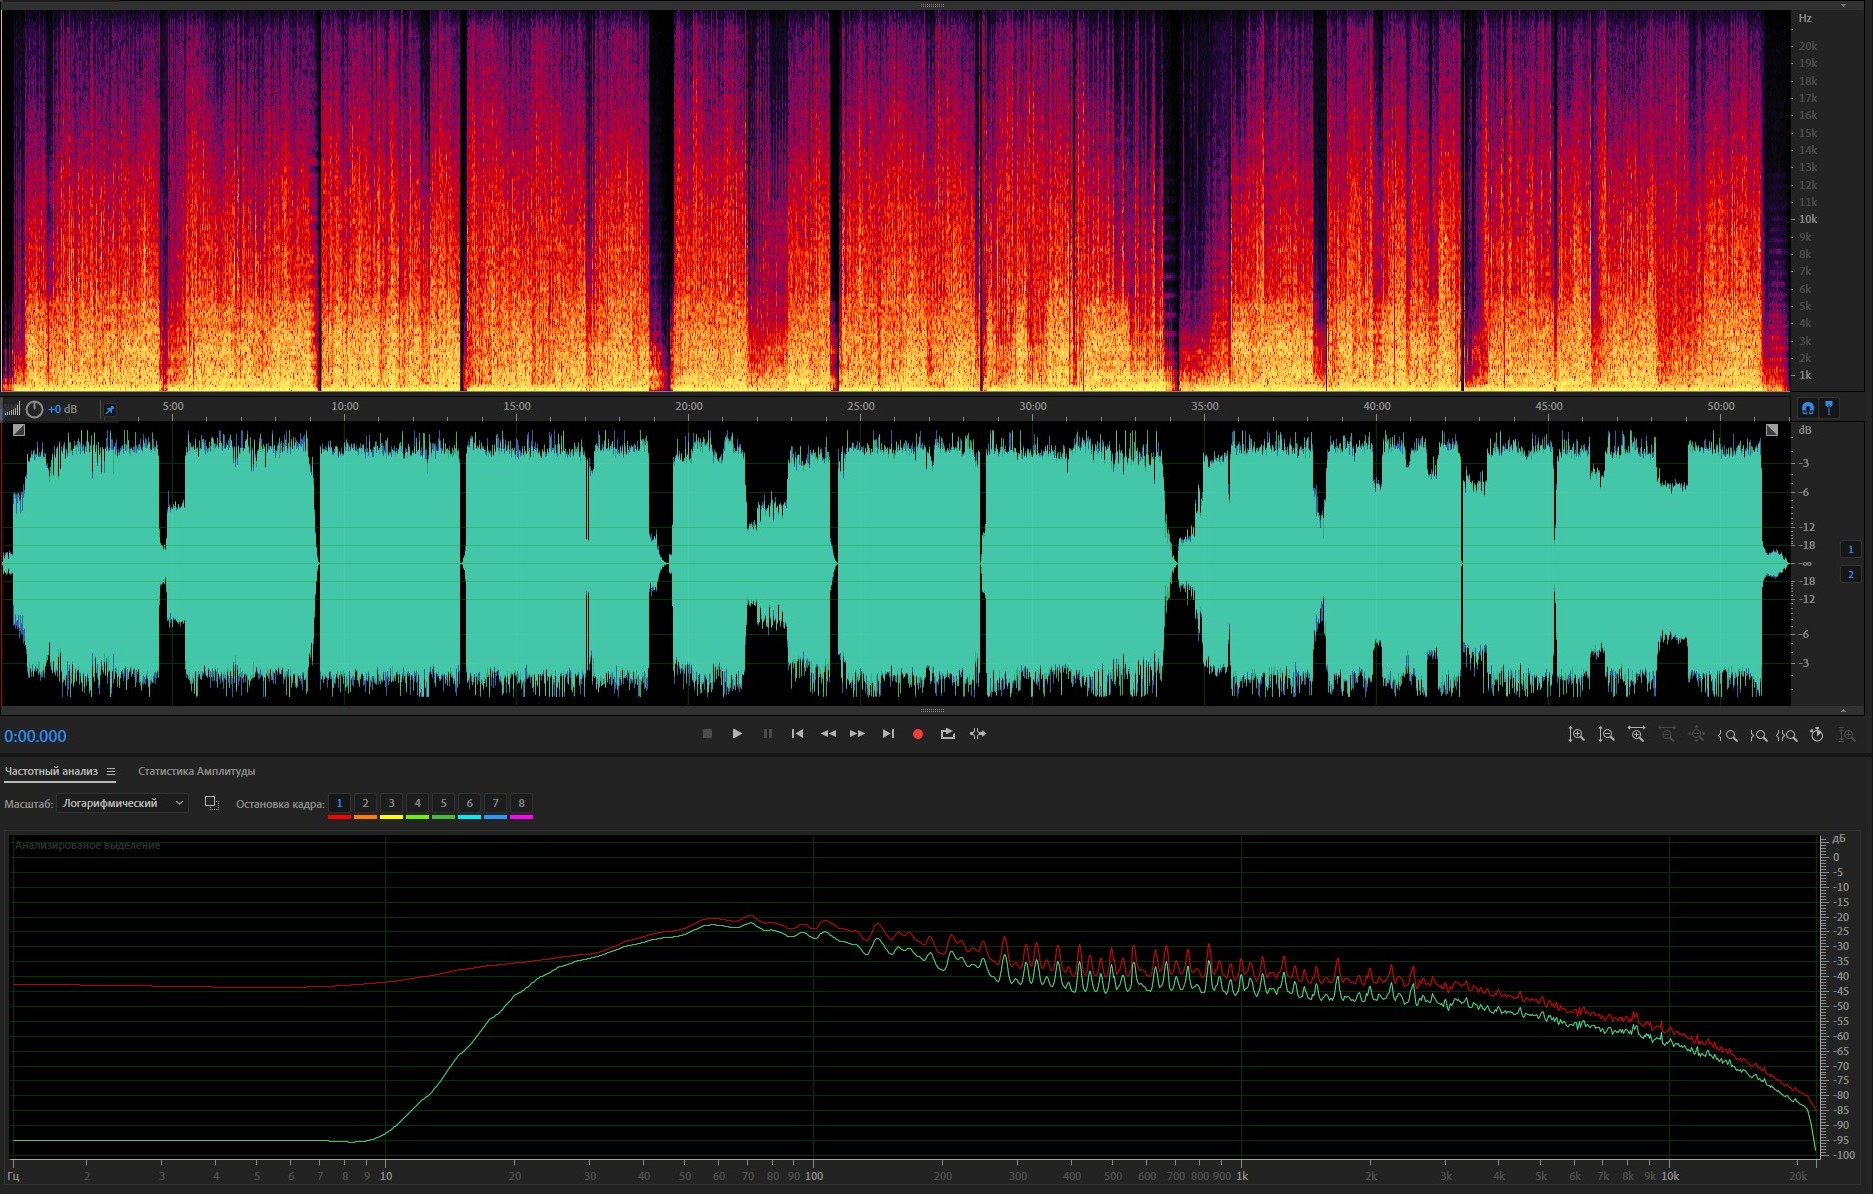Move playhead to previous marker
The width and height of the screenshot is (1873, 1194).
[x=797, y=734]
